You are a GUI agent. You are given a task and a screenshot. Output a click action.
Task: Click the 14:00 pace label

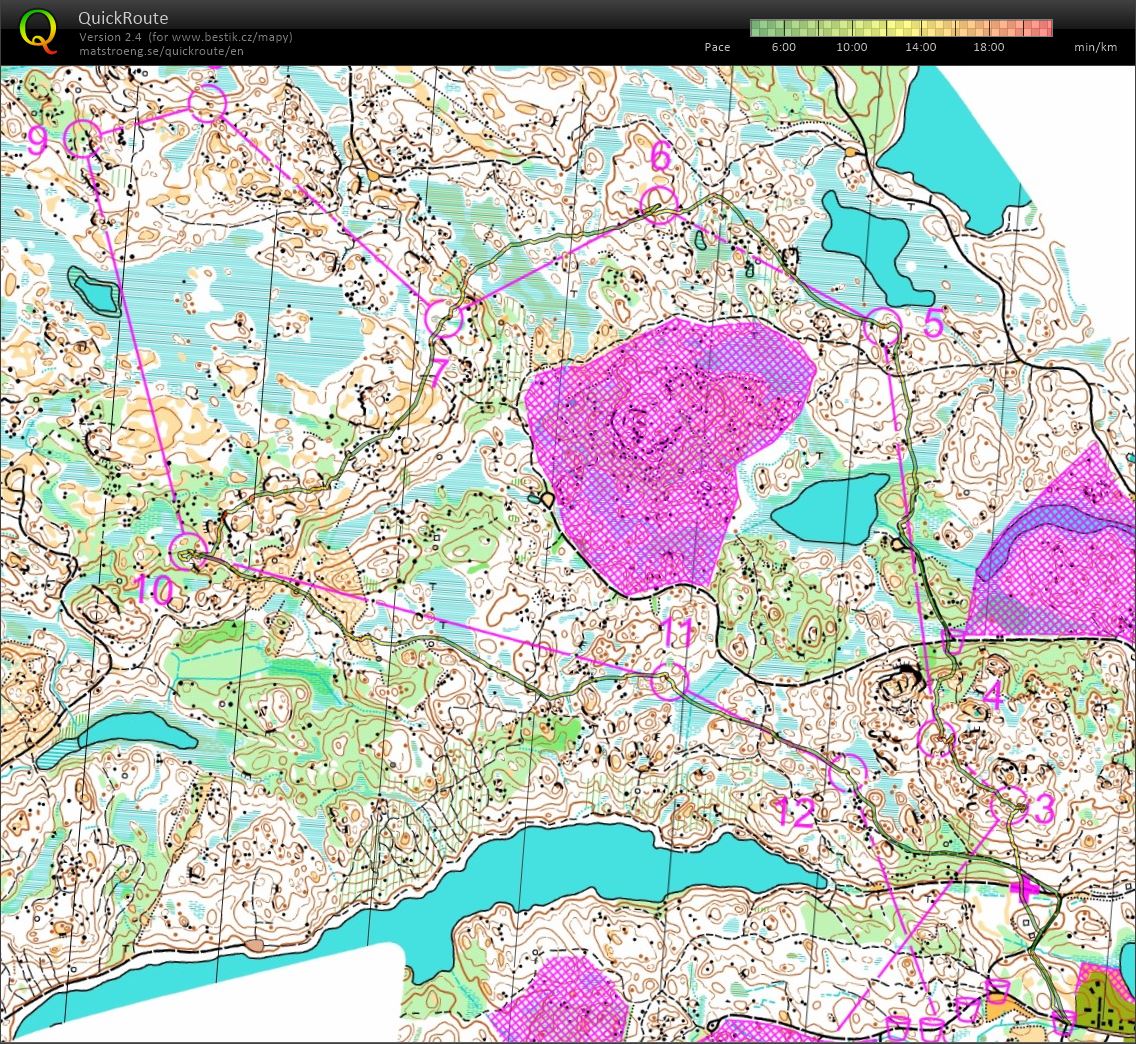(920, 47)
